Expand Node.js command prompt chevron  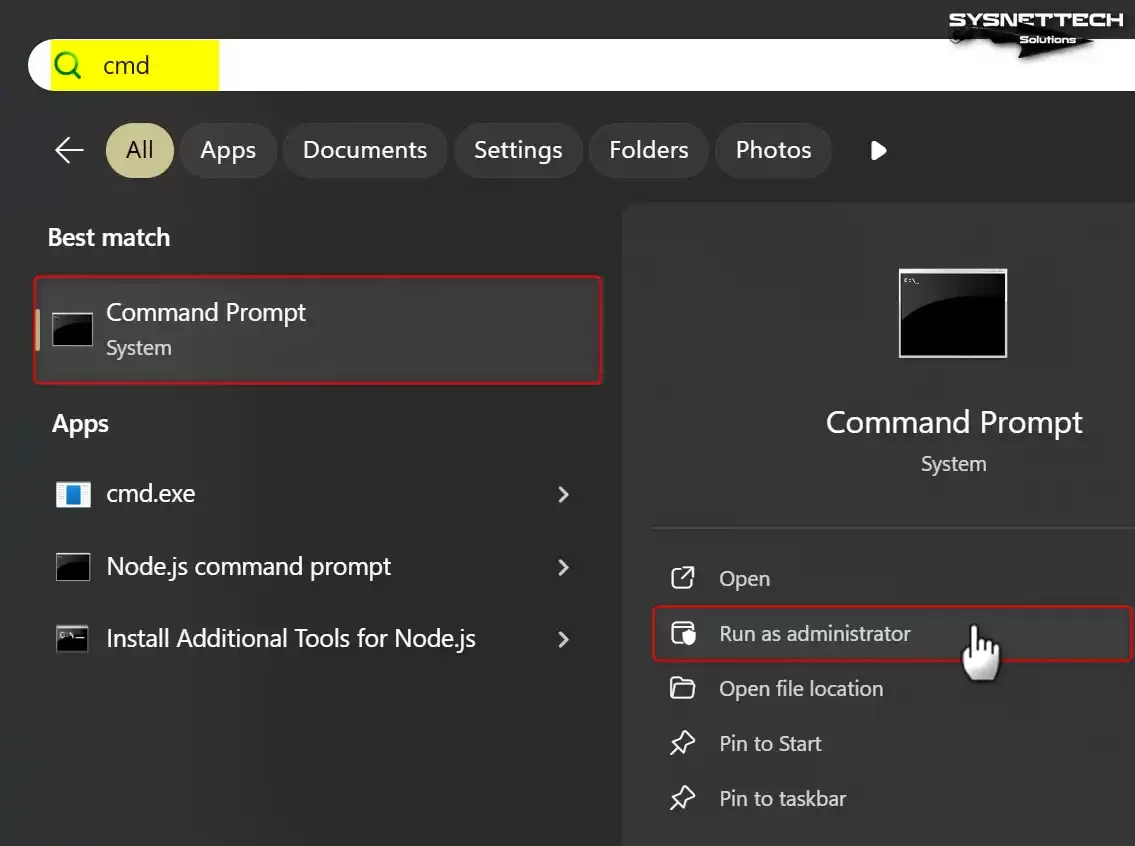[x=563, y=567]
